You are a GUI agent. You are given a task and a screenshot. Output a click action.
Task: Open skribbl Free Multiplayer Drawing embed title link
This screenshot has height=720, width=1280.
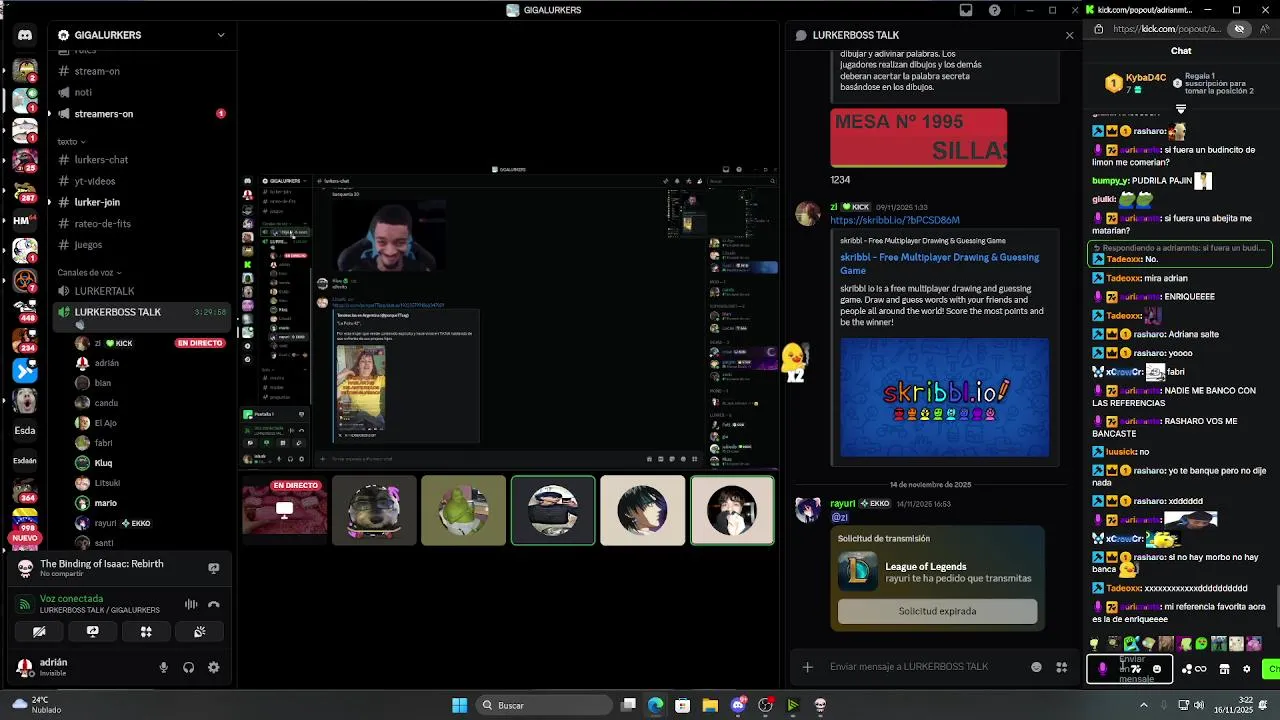(x=939, y=264)
